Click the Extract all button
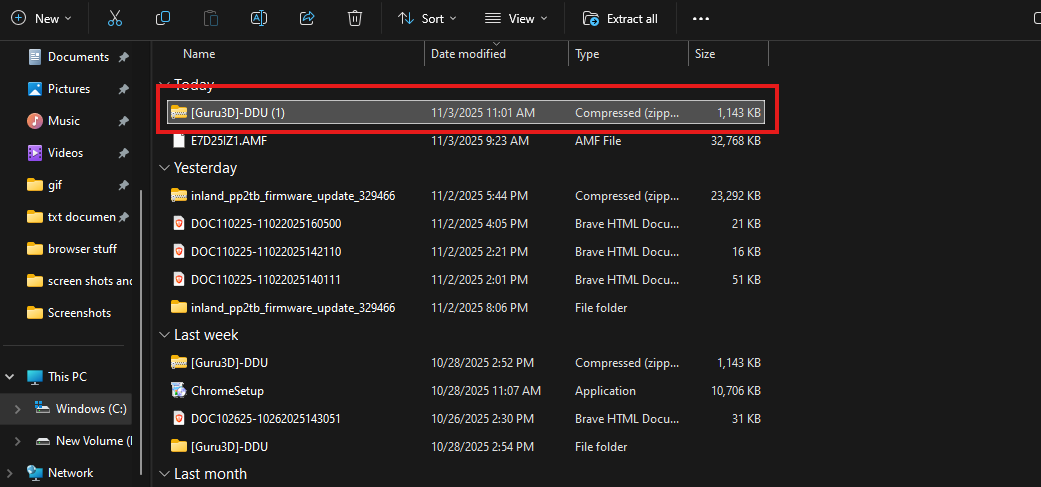 (x=620, y=19)
